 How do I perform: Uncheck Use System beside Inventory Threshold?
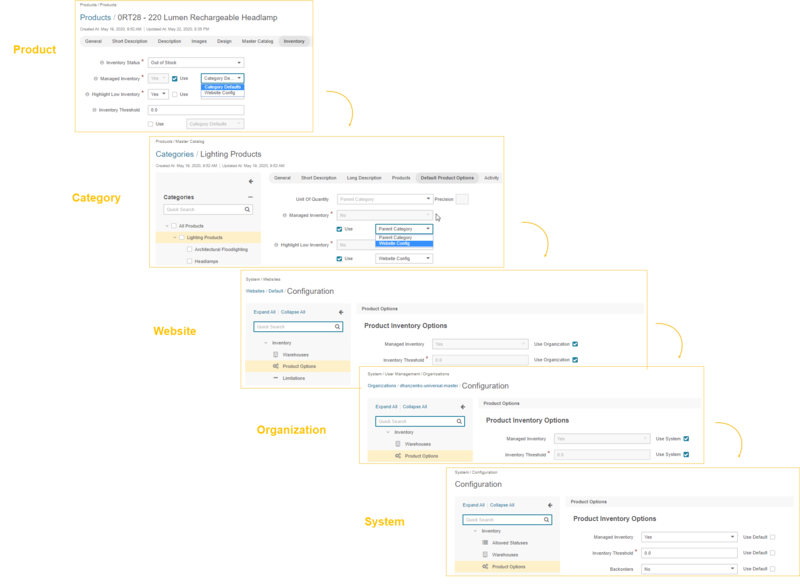pos(685,454)
